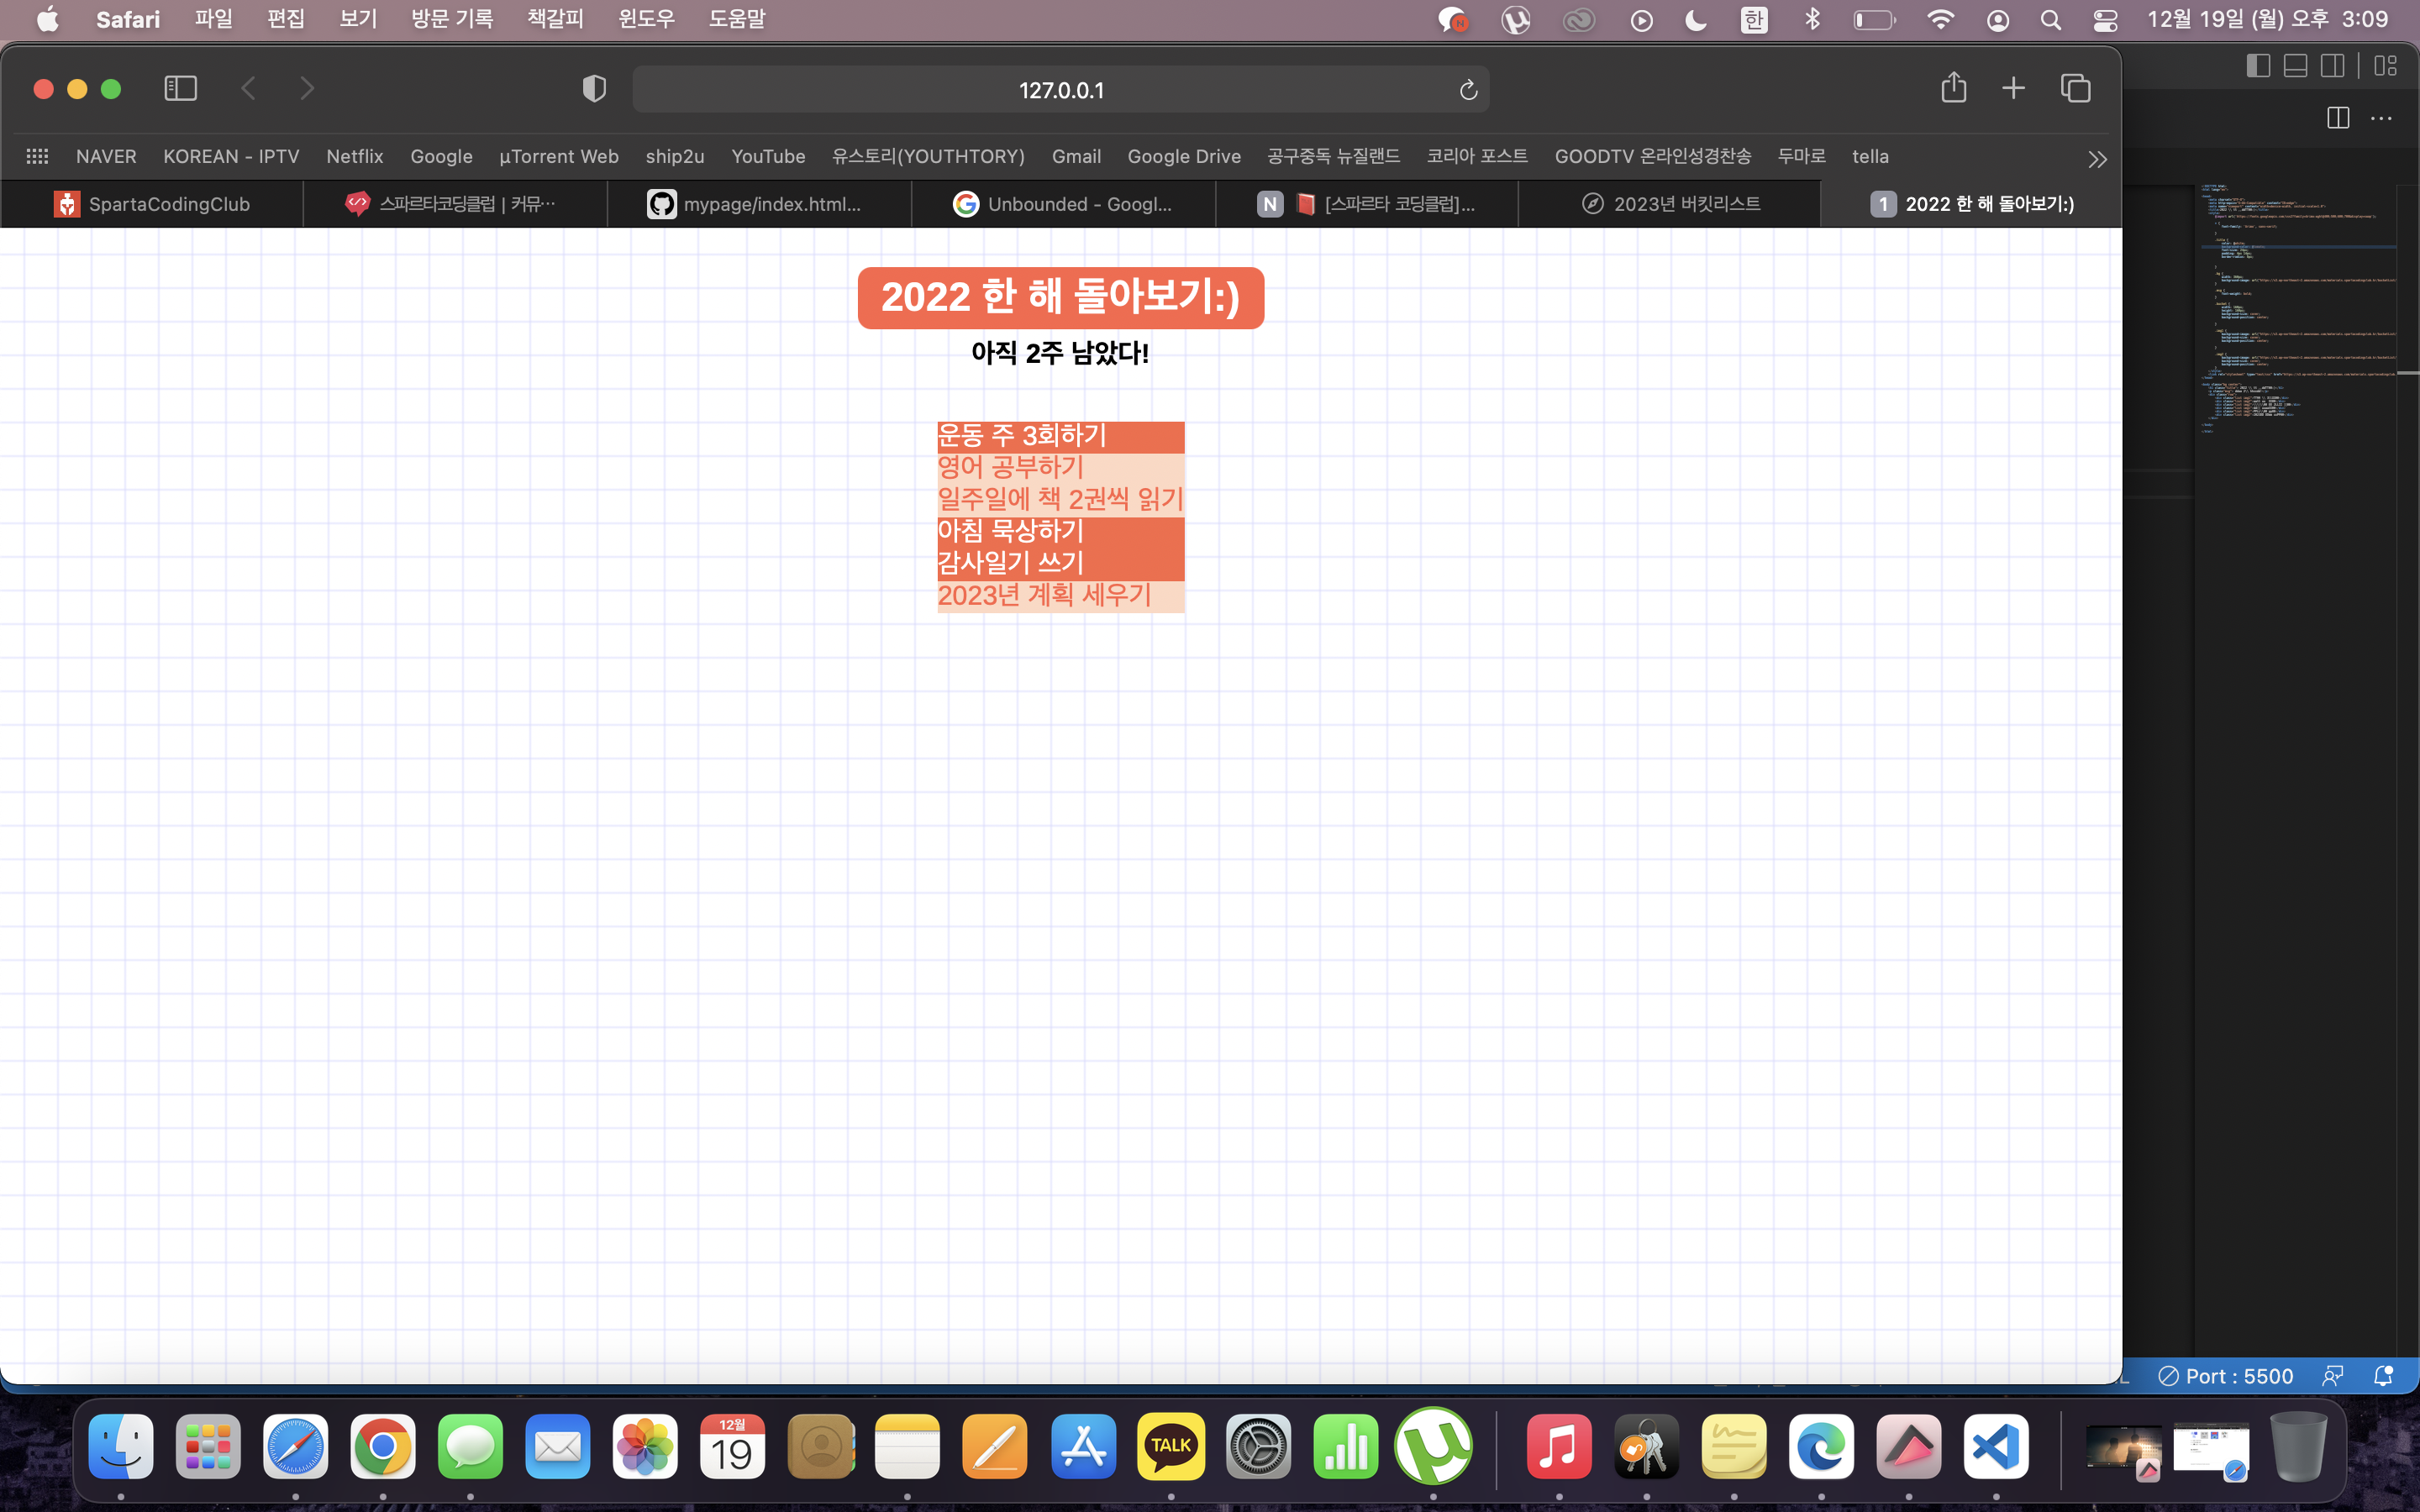Image resolution: width=2420 pixels, height=1512 pixels.
Task: Open the KOREAN - IPTV bookmark
Action: point(231,156)
